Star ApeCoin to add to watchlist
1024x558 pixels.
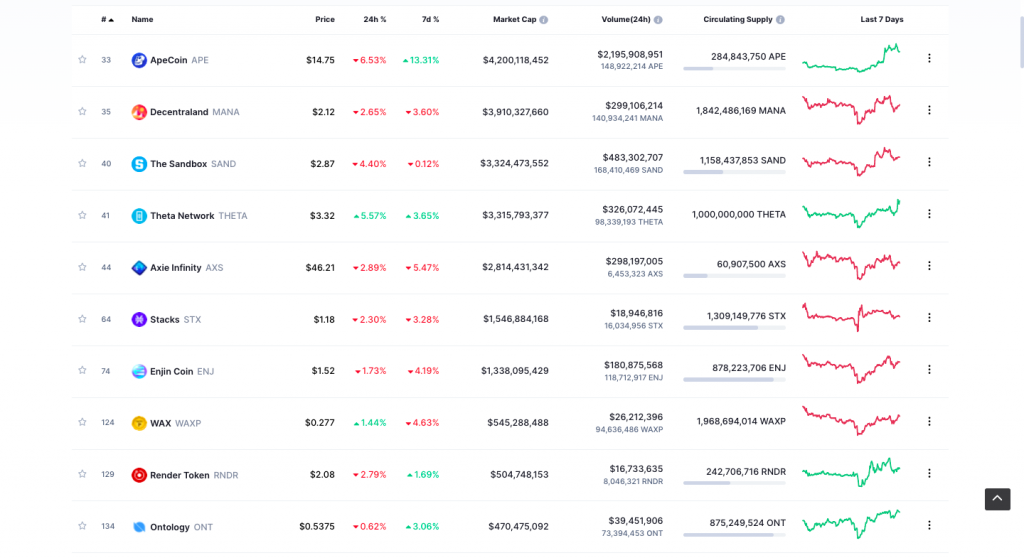click(x=82, y=59)
